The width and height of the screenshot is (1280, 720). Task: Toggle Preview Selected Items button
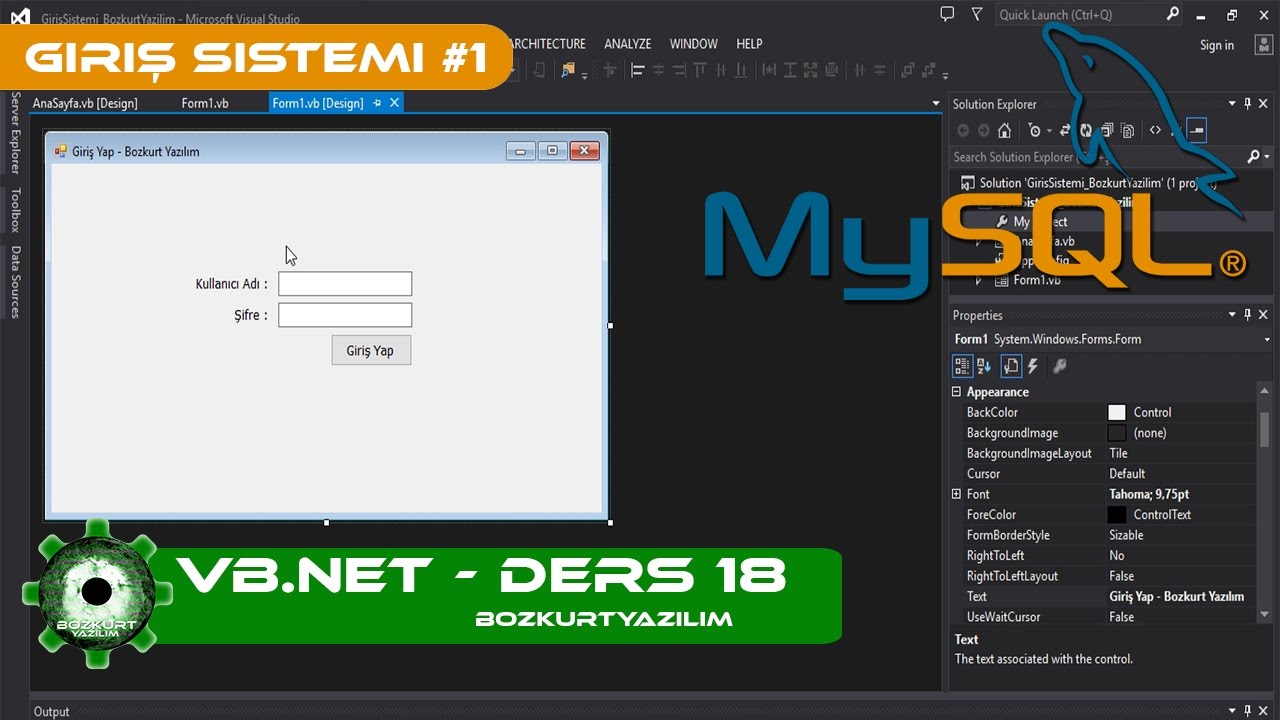[1196, 130]
